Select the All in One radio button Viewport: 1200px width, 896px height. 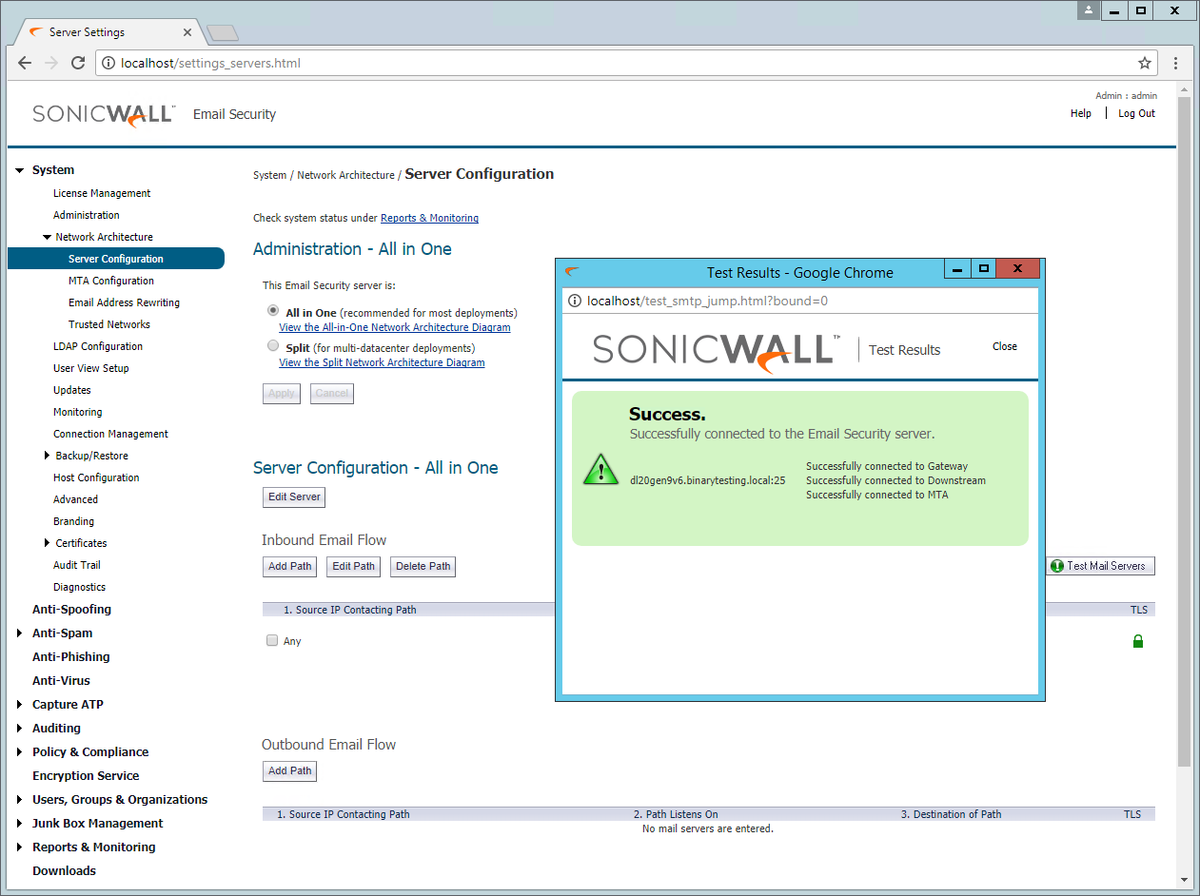273,310
